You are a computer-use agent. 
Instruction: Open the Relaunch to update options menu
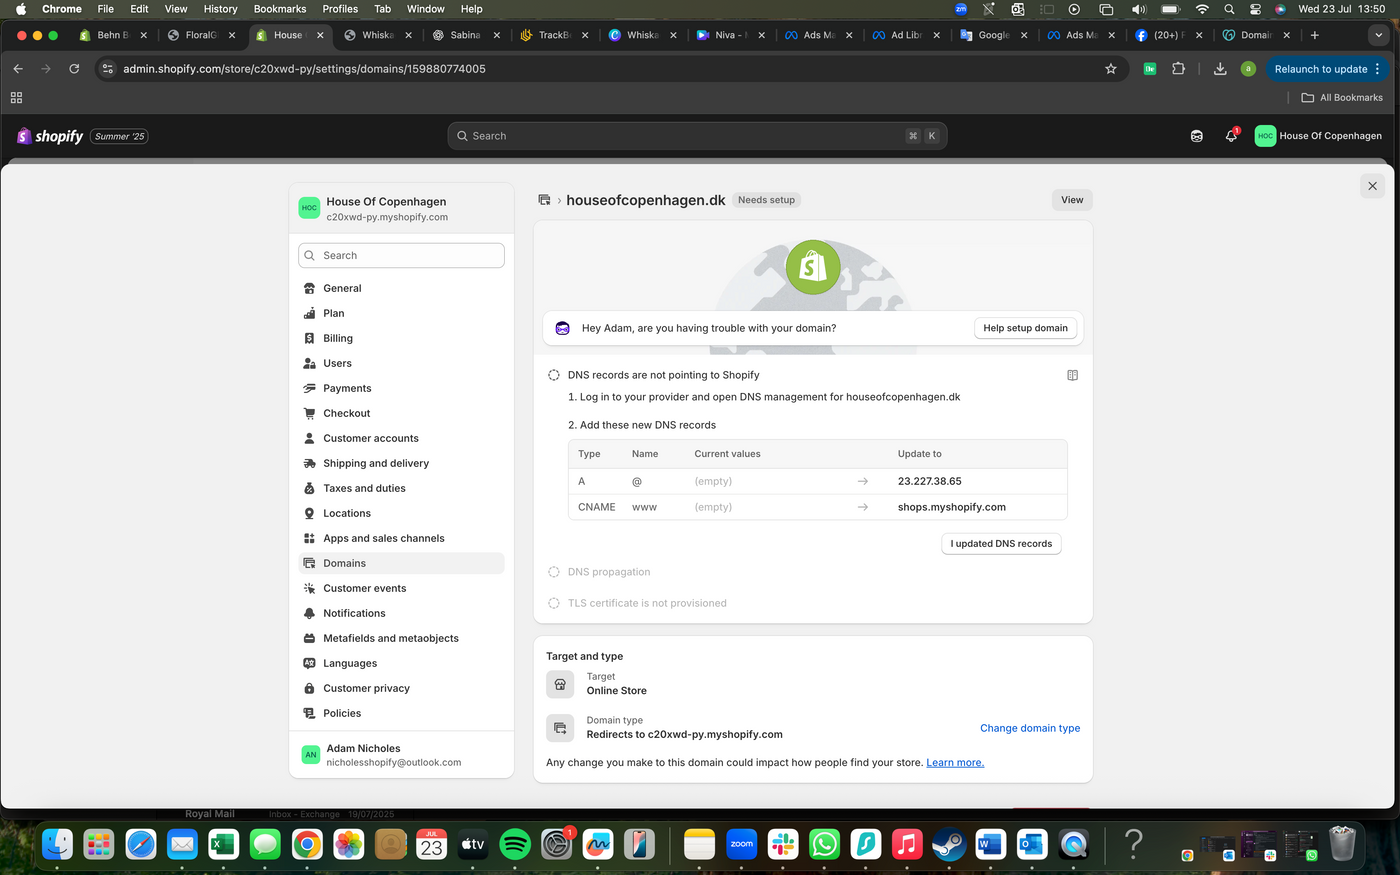tap(1378, 69)
